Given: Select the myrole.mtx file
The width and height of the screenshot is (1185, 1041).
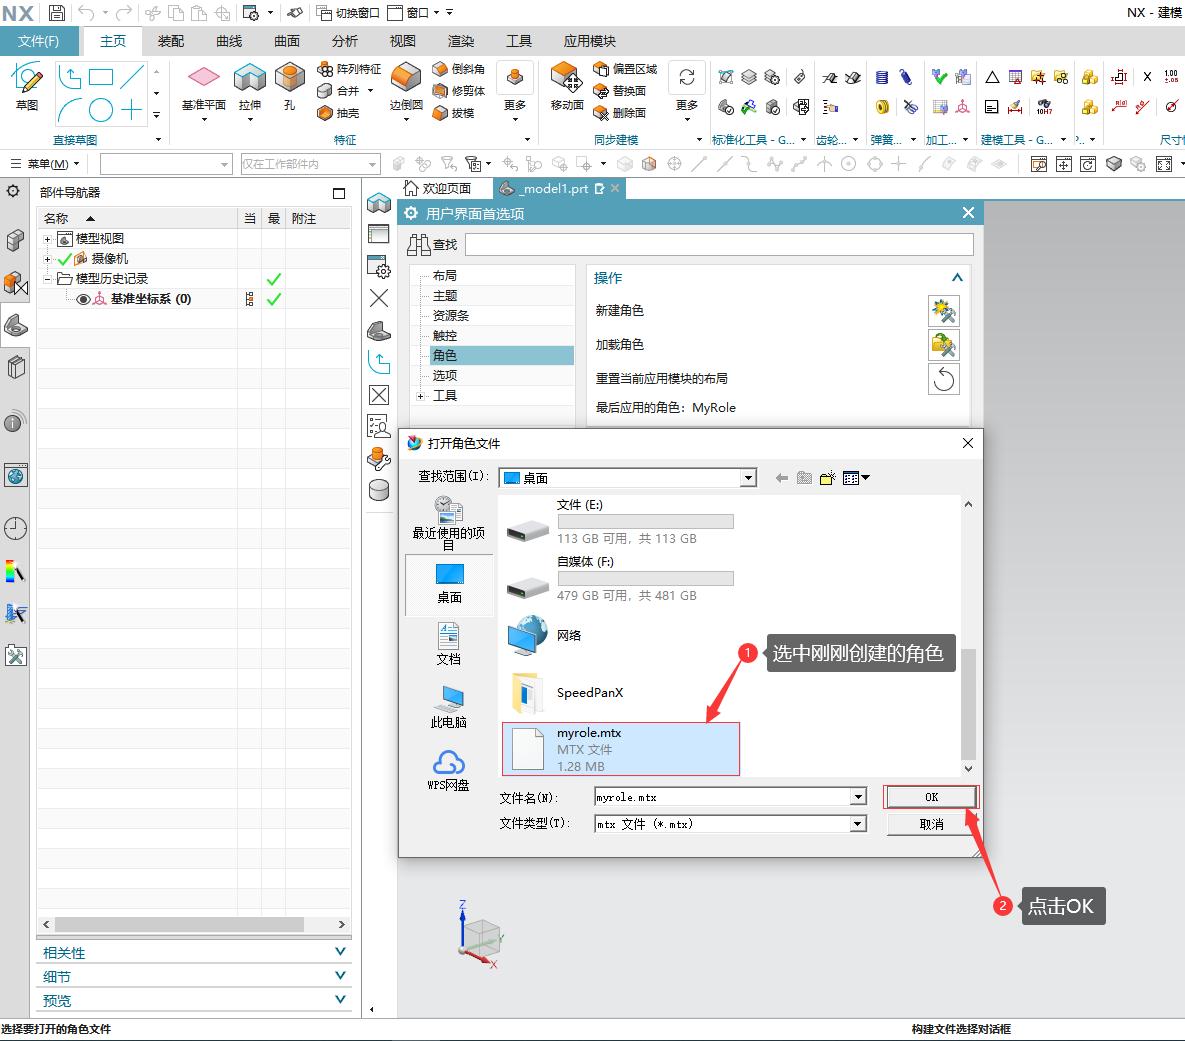Looking at the screenshot, I should pyautogui.click(x=620, y=749).
